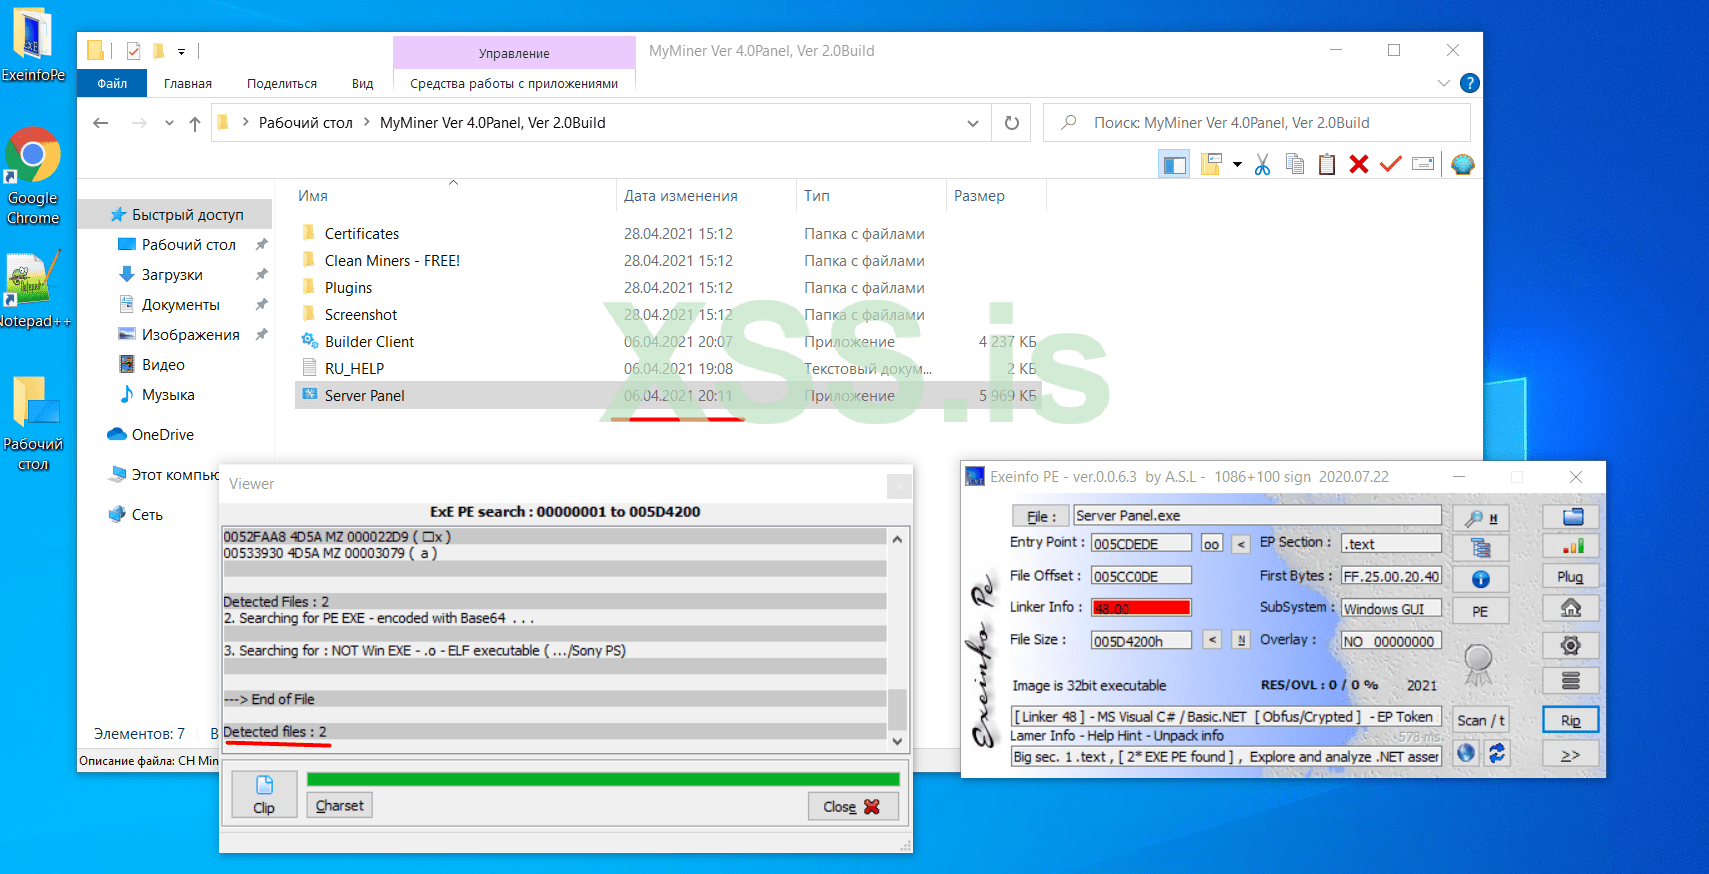
Task: Click the stacked-lines menu button in Exeinfo PE
Action: pyautogui.click(x=1571, y=681)
